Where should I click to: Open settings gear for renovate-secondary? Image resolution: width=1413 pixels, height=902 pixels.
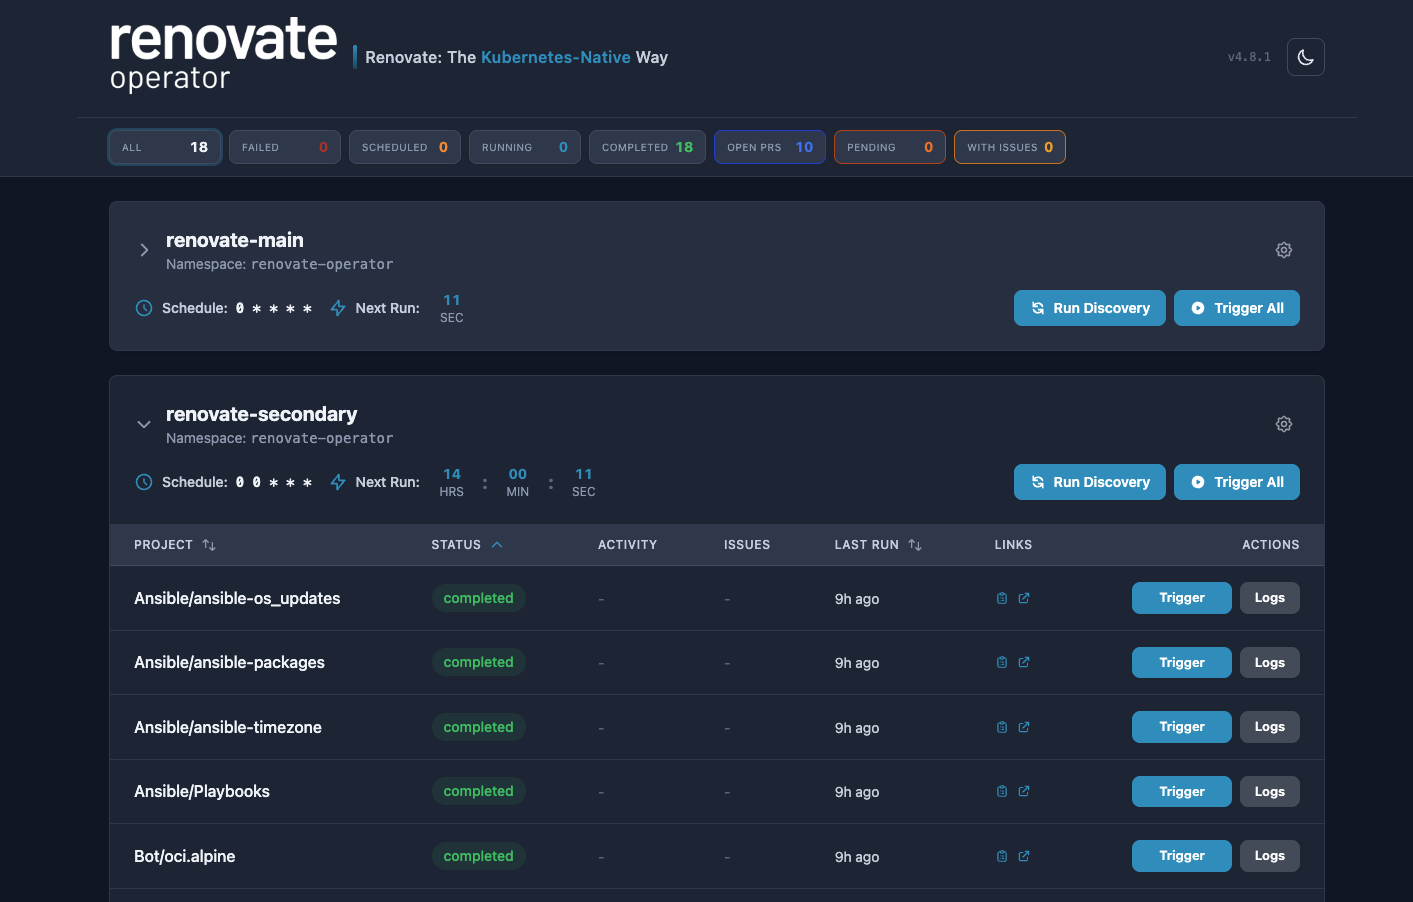tap(1284, 424)
